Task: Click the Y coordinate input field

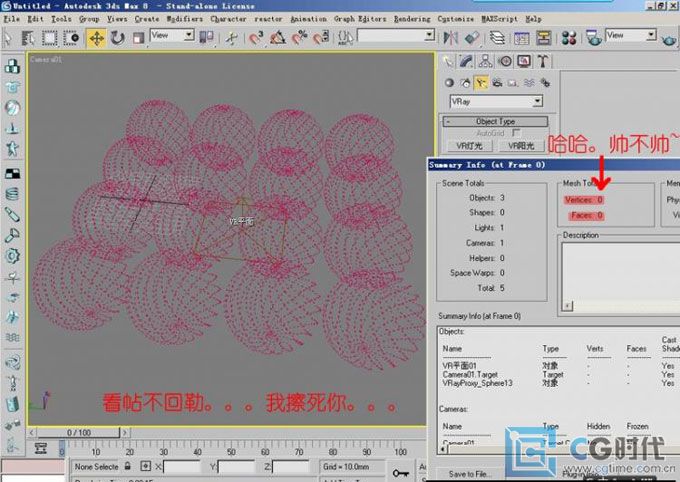Action: click(x=236, y=467)
